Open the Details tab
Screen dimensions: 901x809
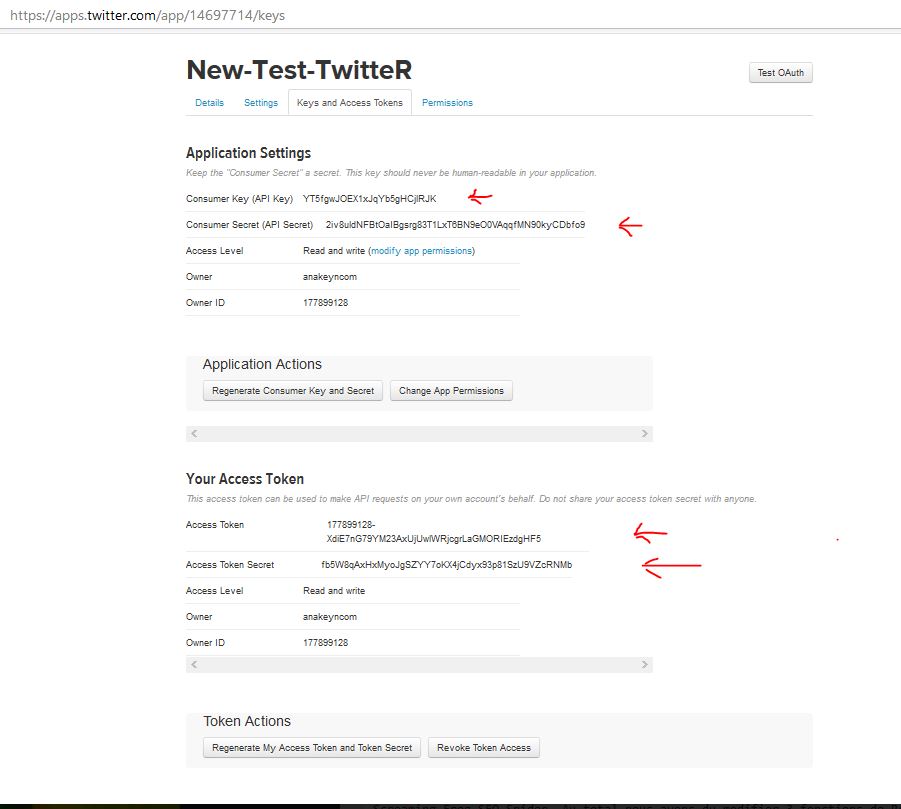tap(209, 103)
